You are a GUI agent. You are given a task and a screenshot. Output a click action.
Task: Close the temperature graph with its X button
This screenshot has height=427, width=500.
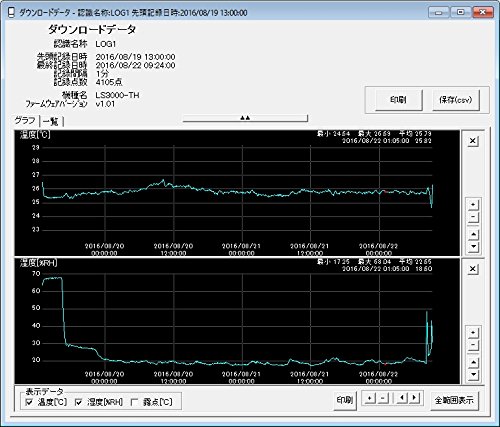click(473, 141)
